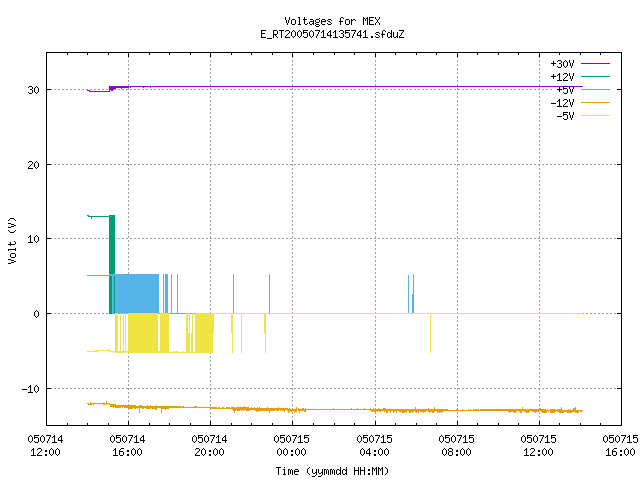Viewport: 640px width, 480px height.
Task: Click the x-axis tick 050715 00:00
Action: pyautogui.click(x=291, y=446)
